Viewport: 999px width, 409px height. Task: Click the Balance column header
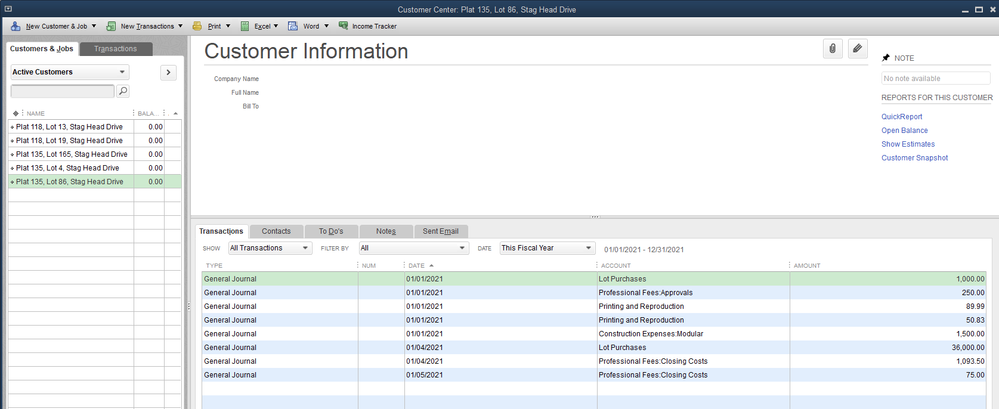(148, 113)
